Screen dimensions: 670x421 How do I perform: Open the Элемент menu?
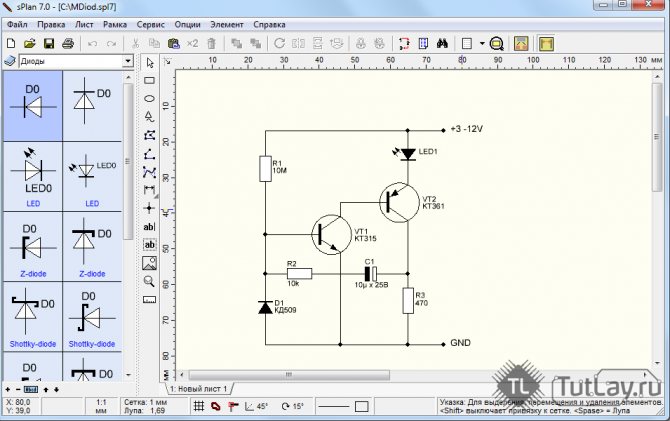click(x=227, y=23)
